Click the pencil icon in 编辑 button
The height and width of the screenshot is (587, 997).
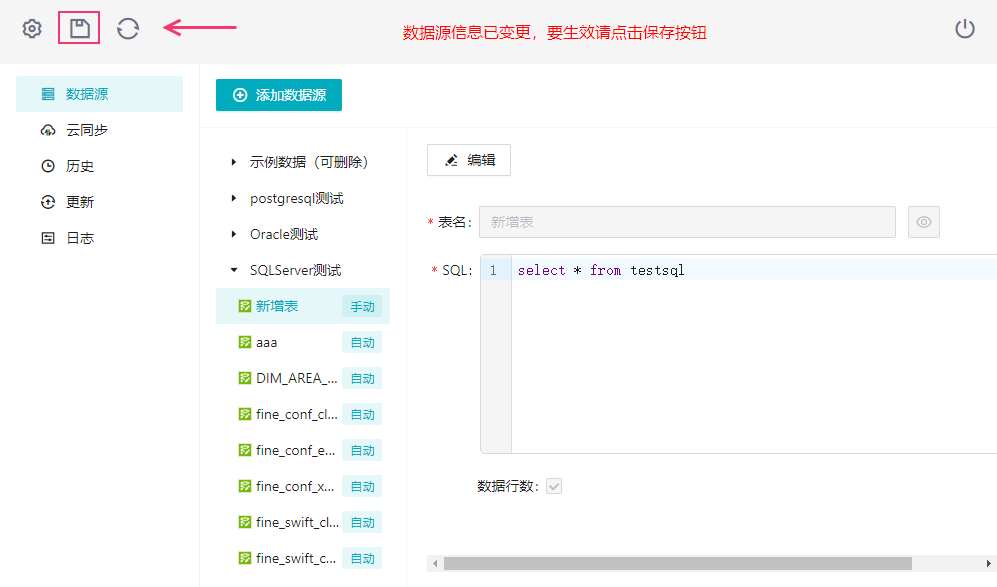pos(451,160)
